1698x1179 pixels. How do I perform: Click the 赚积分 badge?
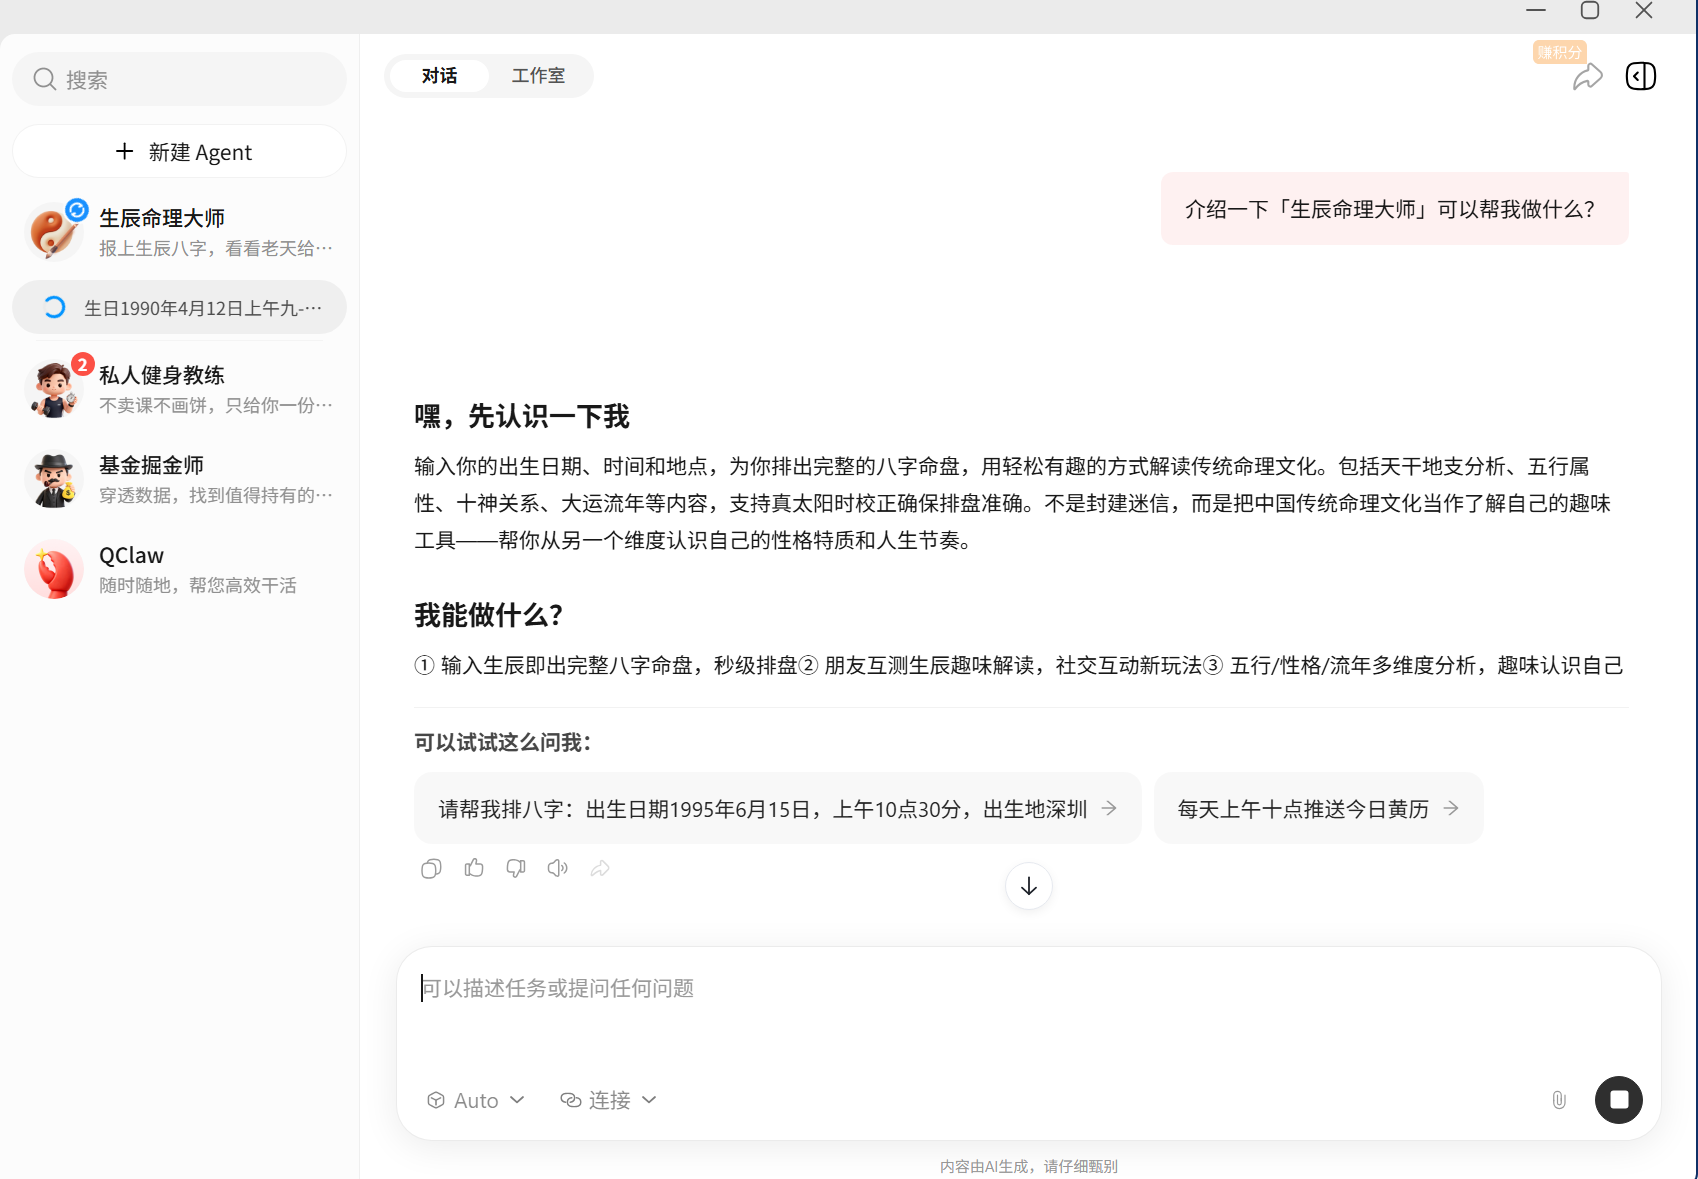click(1560, 52)
